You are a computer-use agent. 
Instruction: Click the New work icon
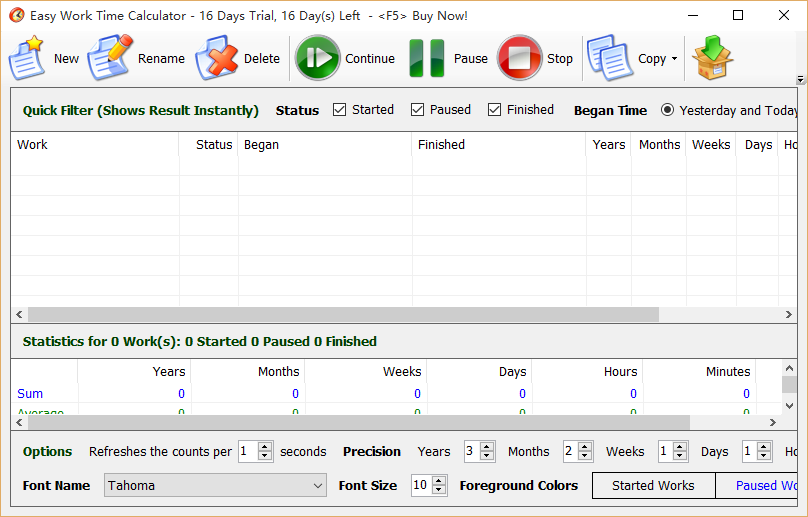pyautogui.click(x=27, y=58)
